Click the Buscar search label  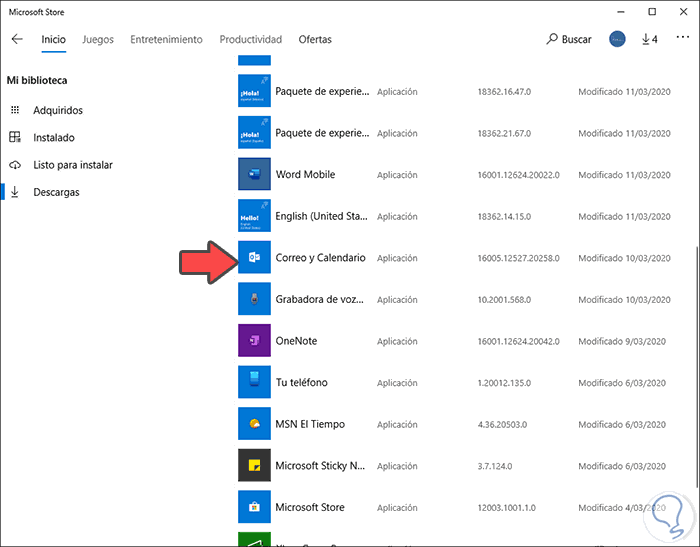pos(576,39)
